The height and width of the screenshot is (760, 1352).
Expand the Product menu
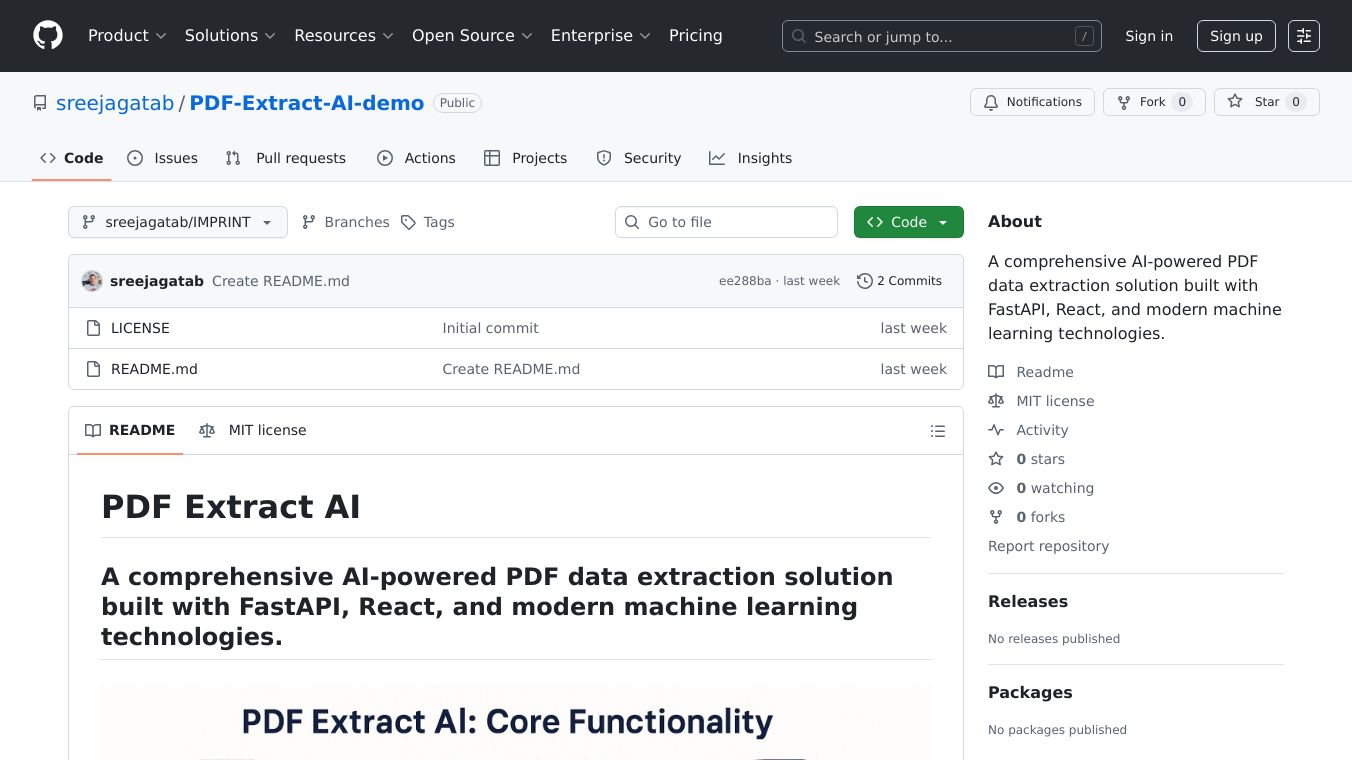(126, 36)
